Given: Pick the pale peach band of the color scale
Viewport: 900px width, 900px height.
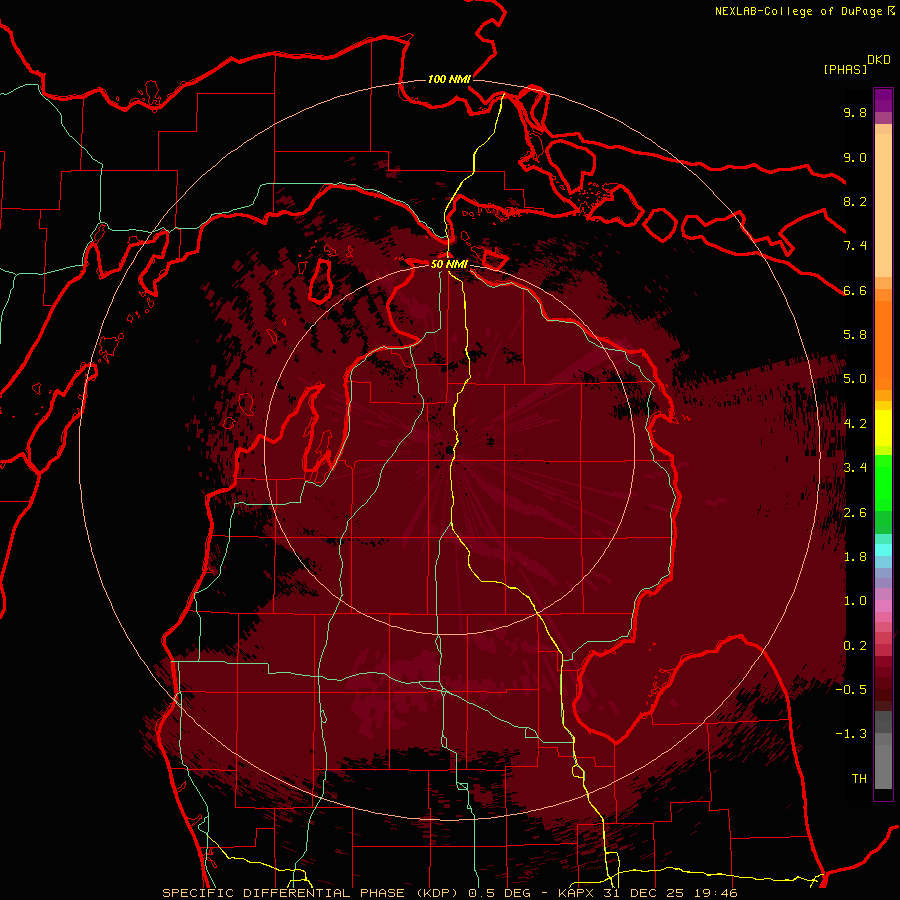Looking at the screenshot, I should [x=883, y=207].
